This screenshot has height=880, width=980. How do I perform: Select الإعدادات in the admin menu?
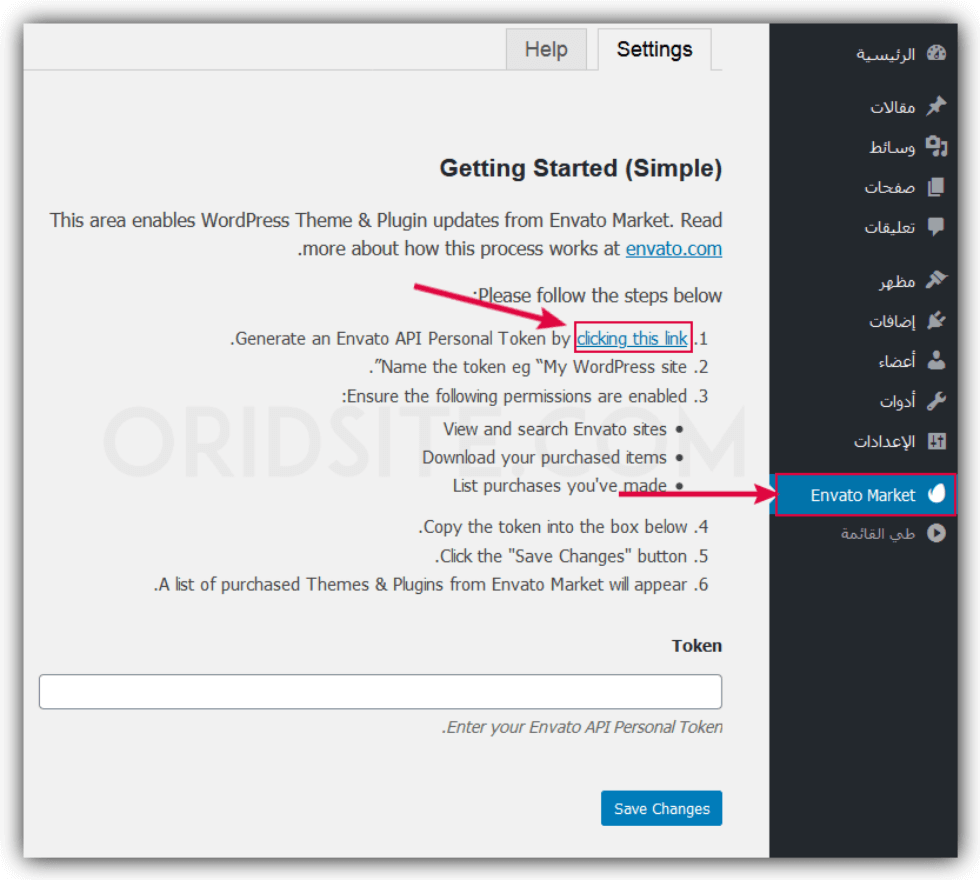(884, 442)
